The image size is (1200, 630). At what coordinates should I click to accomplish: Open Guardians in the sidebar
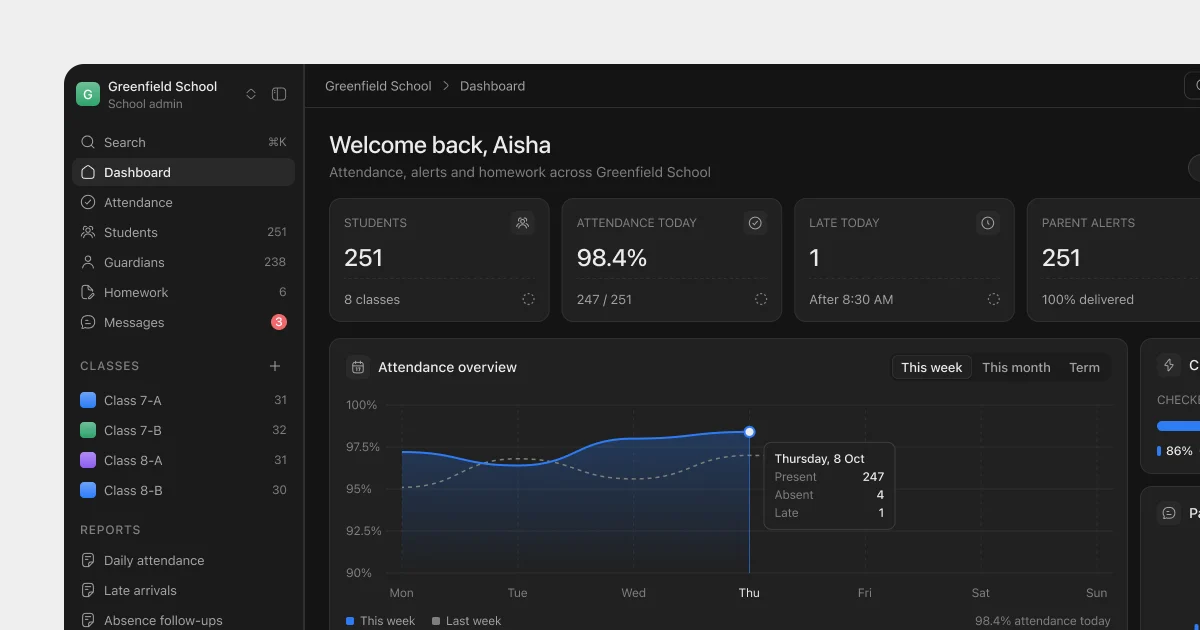coord(183,262)
